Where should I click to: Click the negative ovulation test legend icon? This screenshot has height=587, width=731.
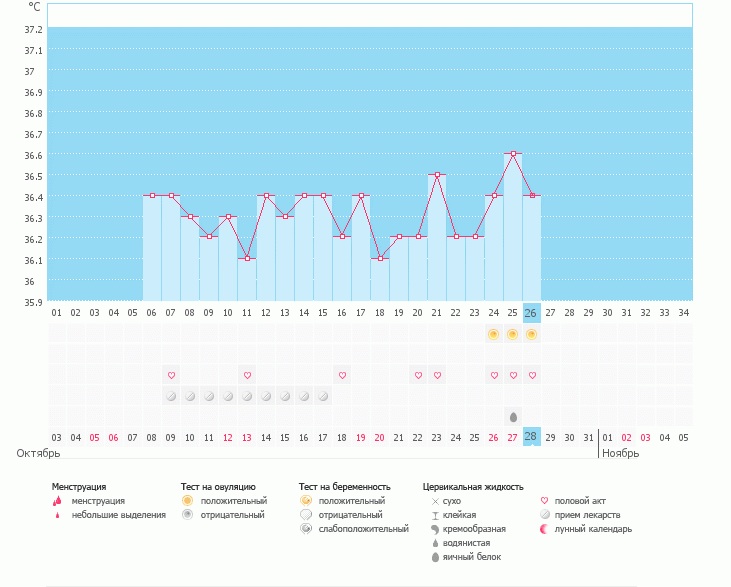(x=187, y=515)
